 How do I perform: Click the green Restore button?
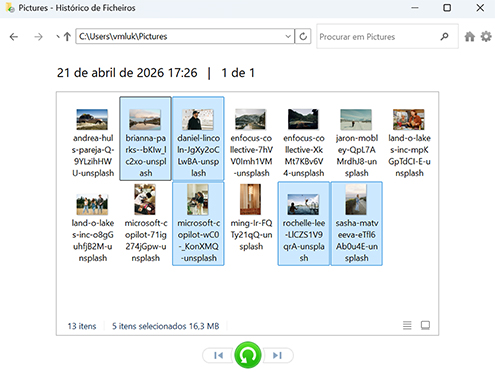tap(248, 355)
